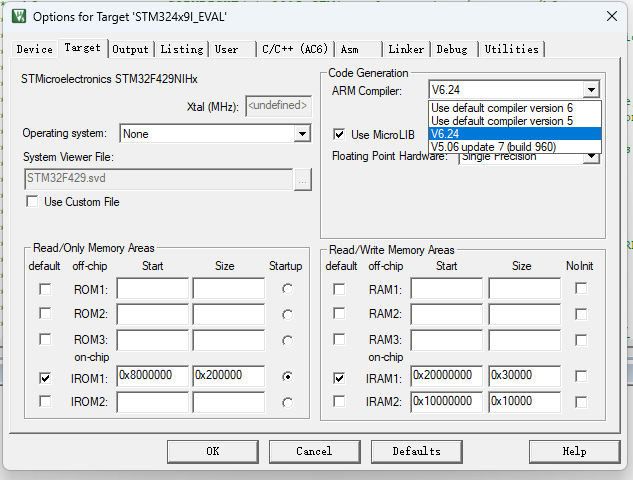Switch to the Device tab
The height and width of the screenshot is (480, 633).
click(x=34, y=49)
